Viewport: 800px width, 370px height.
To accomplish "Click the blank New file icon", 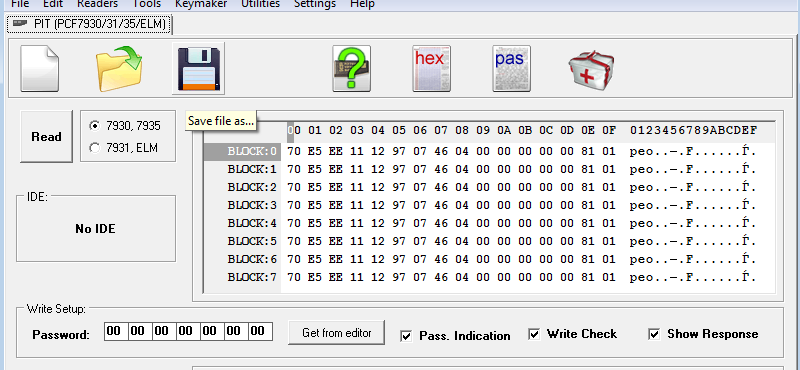I will pyautogui.click(x=40, y=68).
